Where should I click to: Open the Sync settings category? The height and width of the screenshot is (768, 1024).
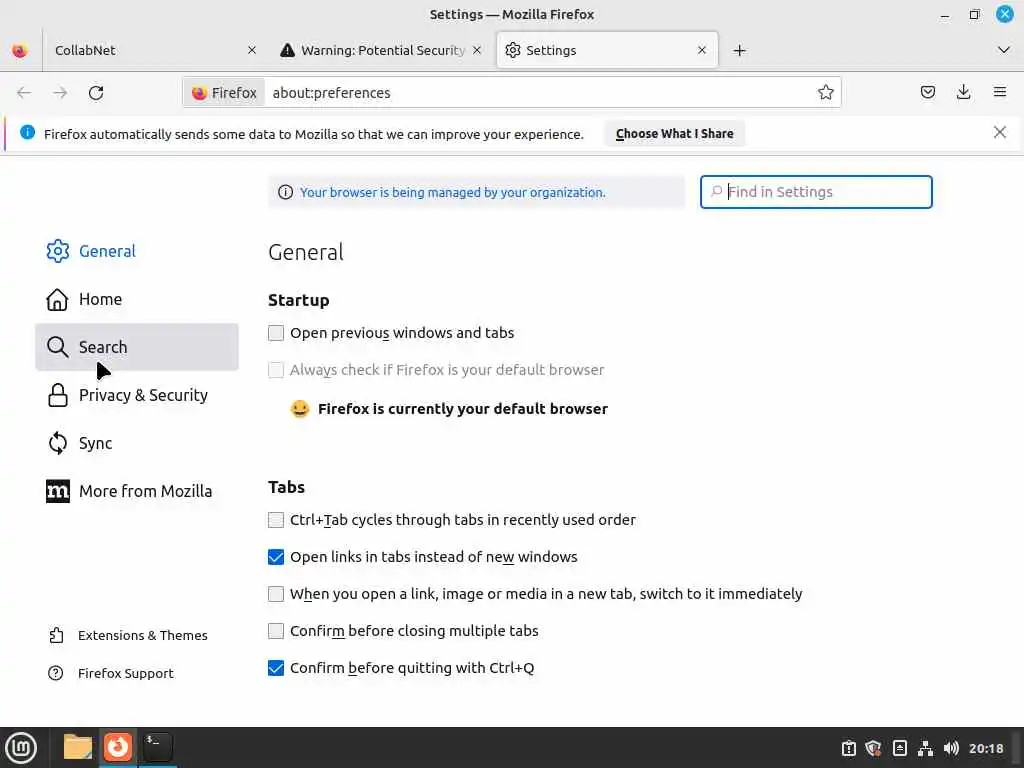pos(136,443)
